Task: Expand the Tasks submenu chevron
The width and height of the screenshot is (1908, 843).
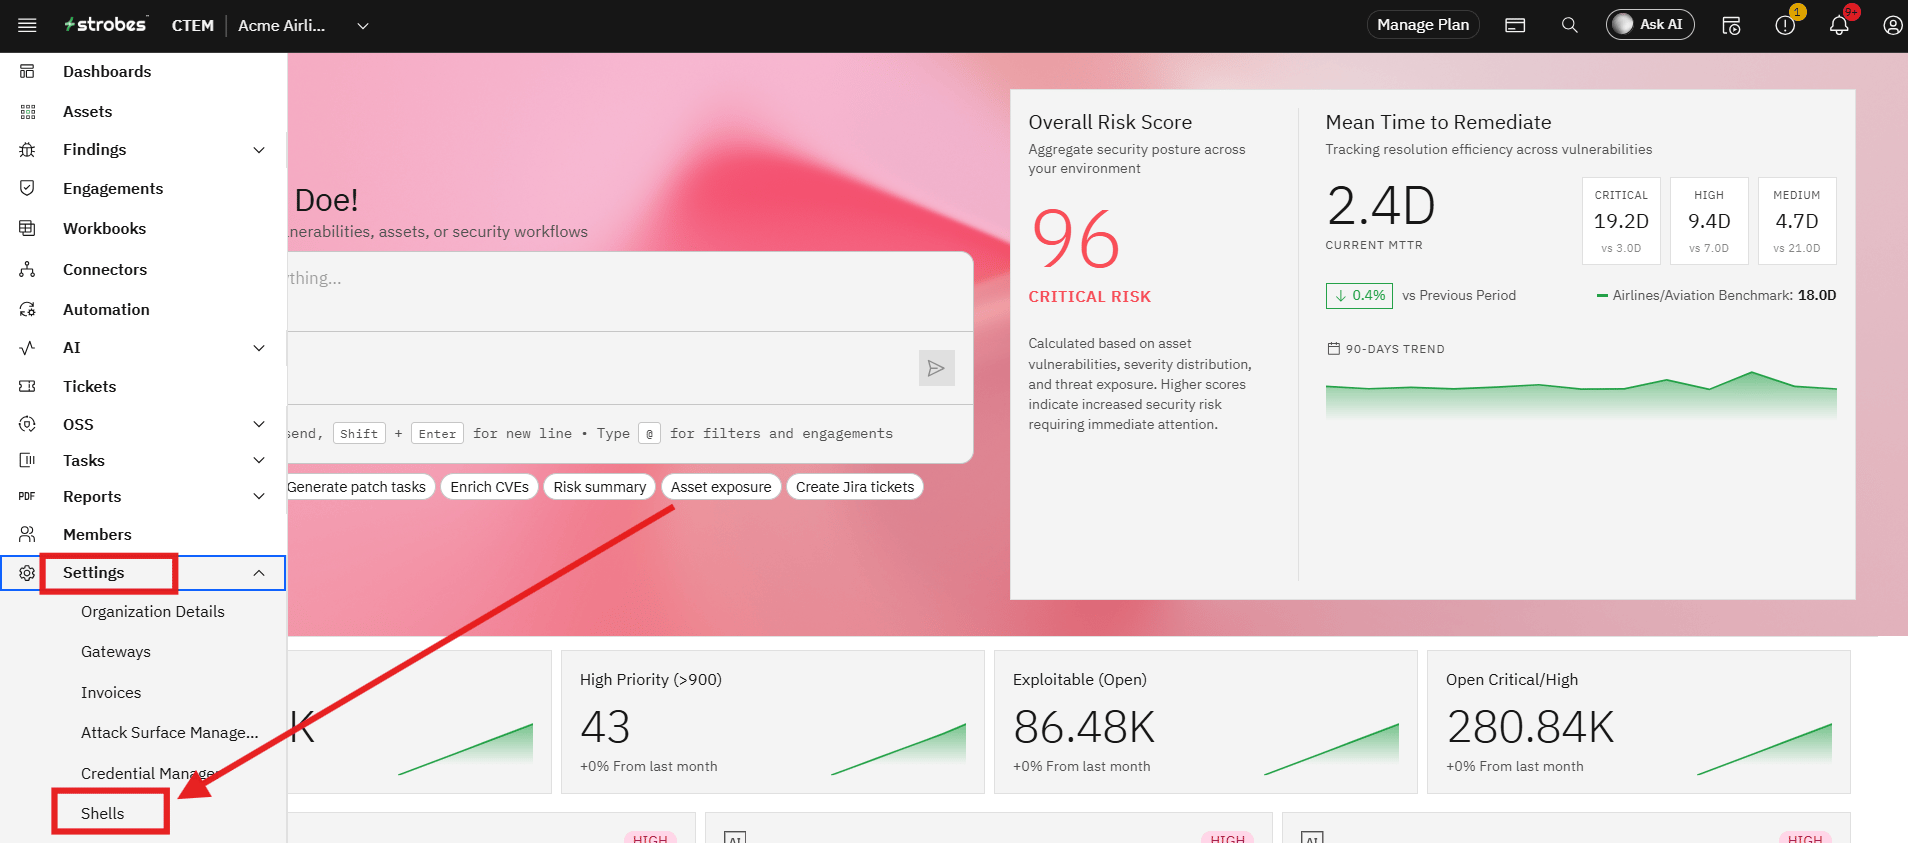Action: click(259, 460)
